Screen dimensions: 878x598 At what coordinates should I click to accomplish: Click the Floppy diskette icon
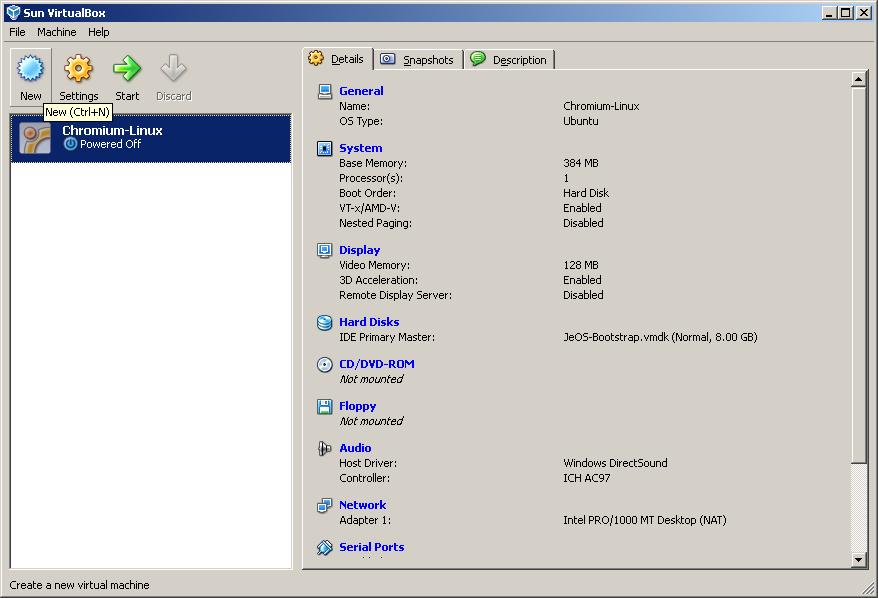click(x=325, y=406)
